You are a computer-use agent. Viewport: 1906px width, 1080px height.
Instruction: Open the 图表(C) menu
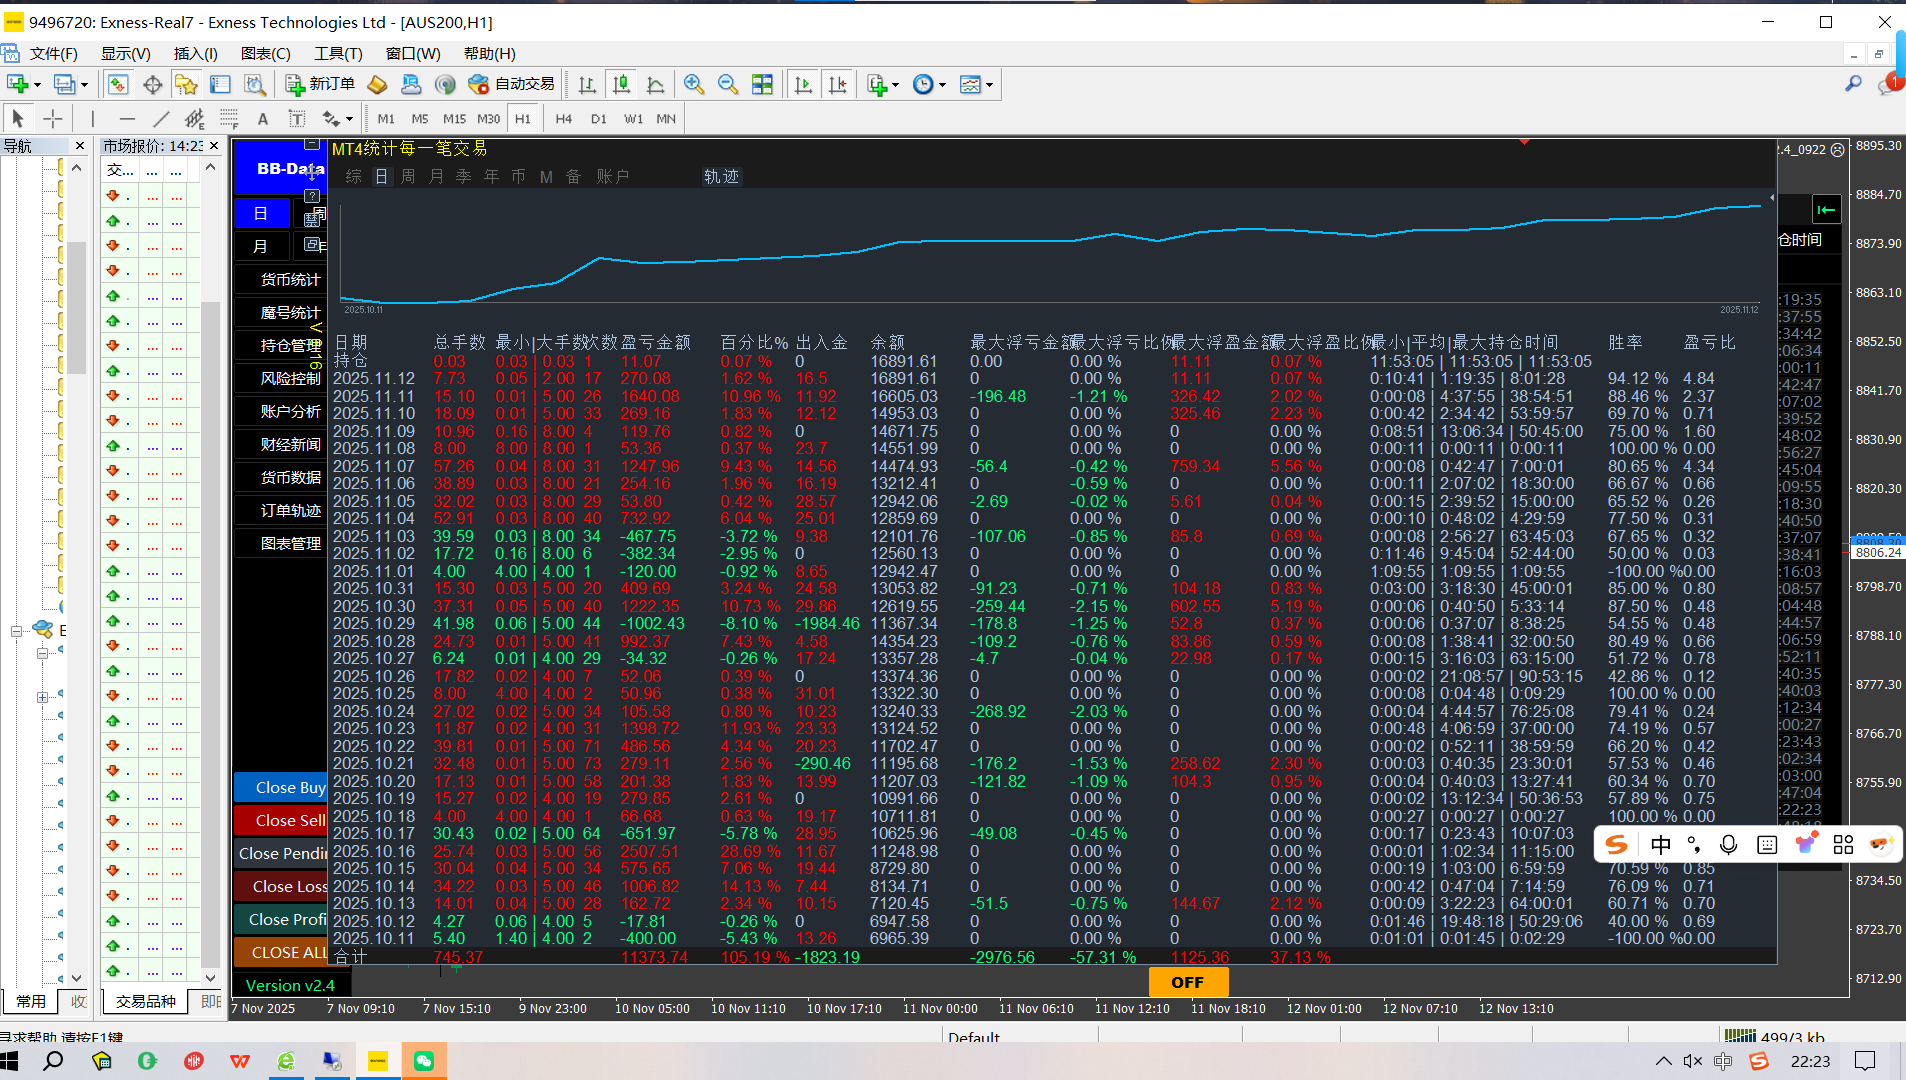click(265, 54)
